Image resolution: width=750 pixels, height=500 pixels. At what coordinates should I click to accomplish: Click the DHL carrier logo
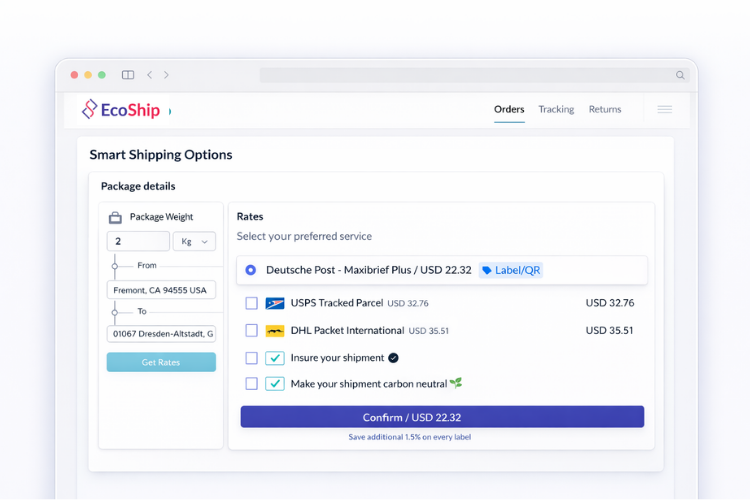tap(275, 331)
